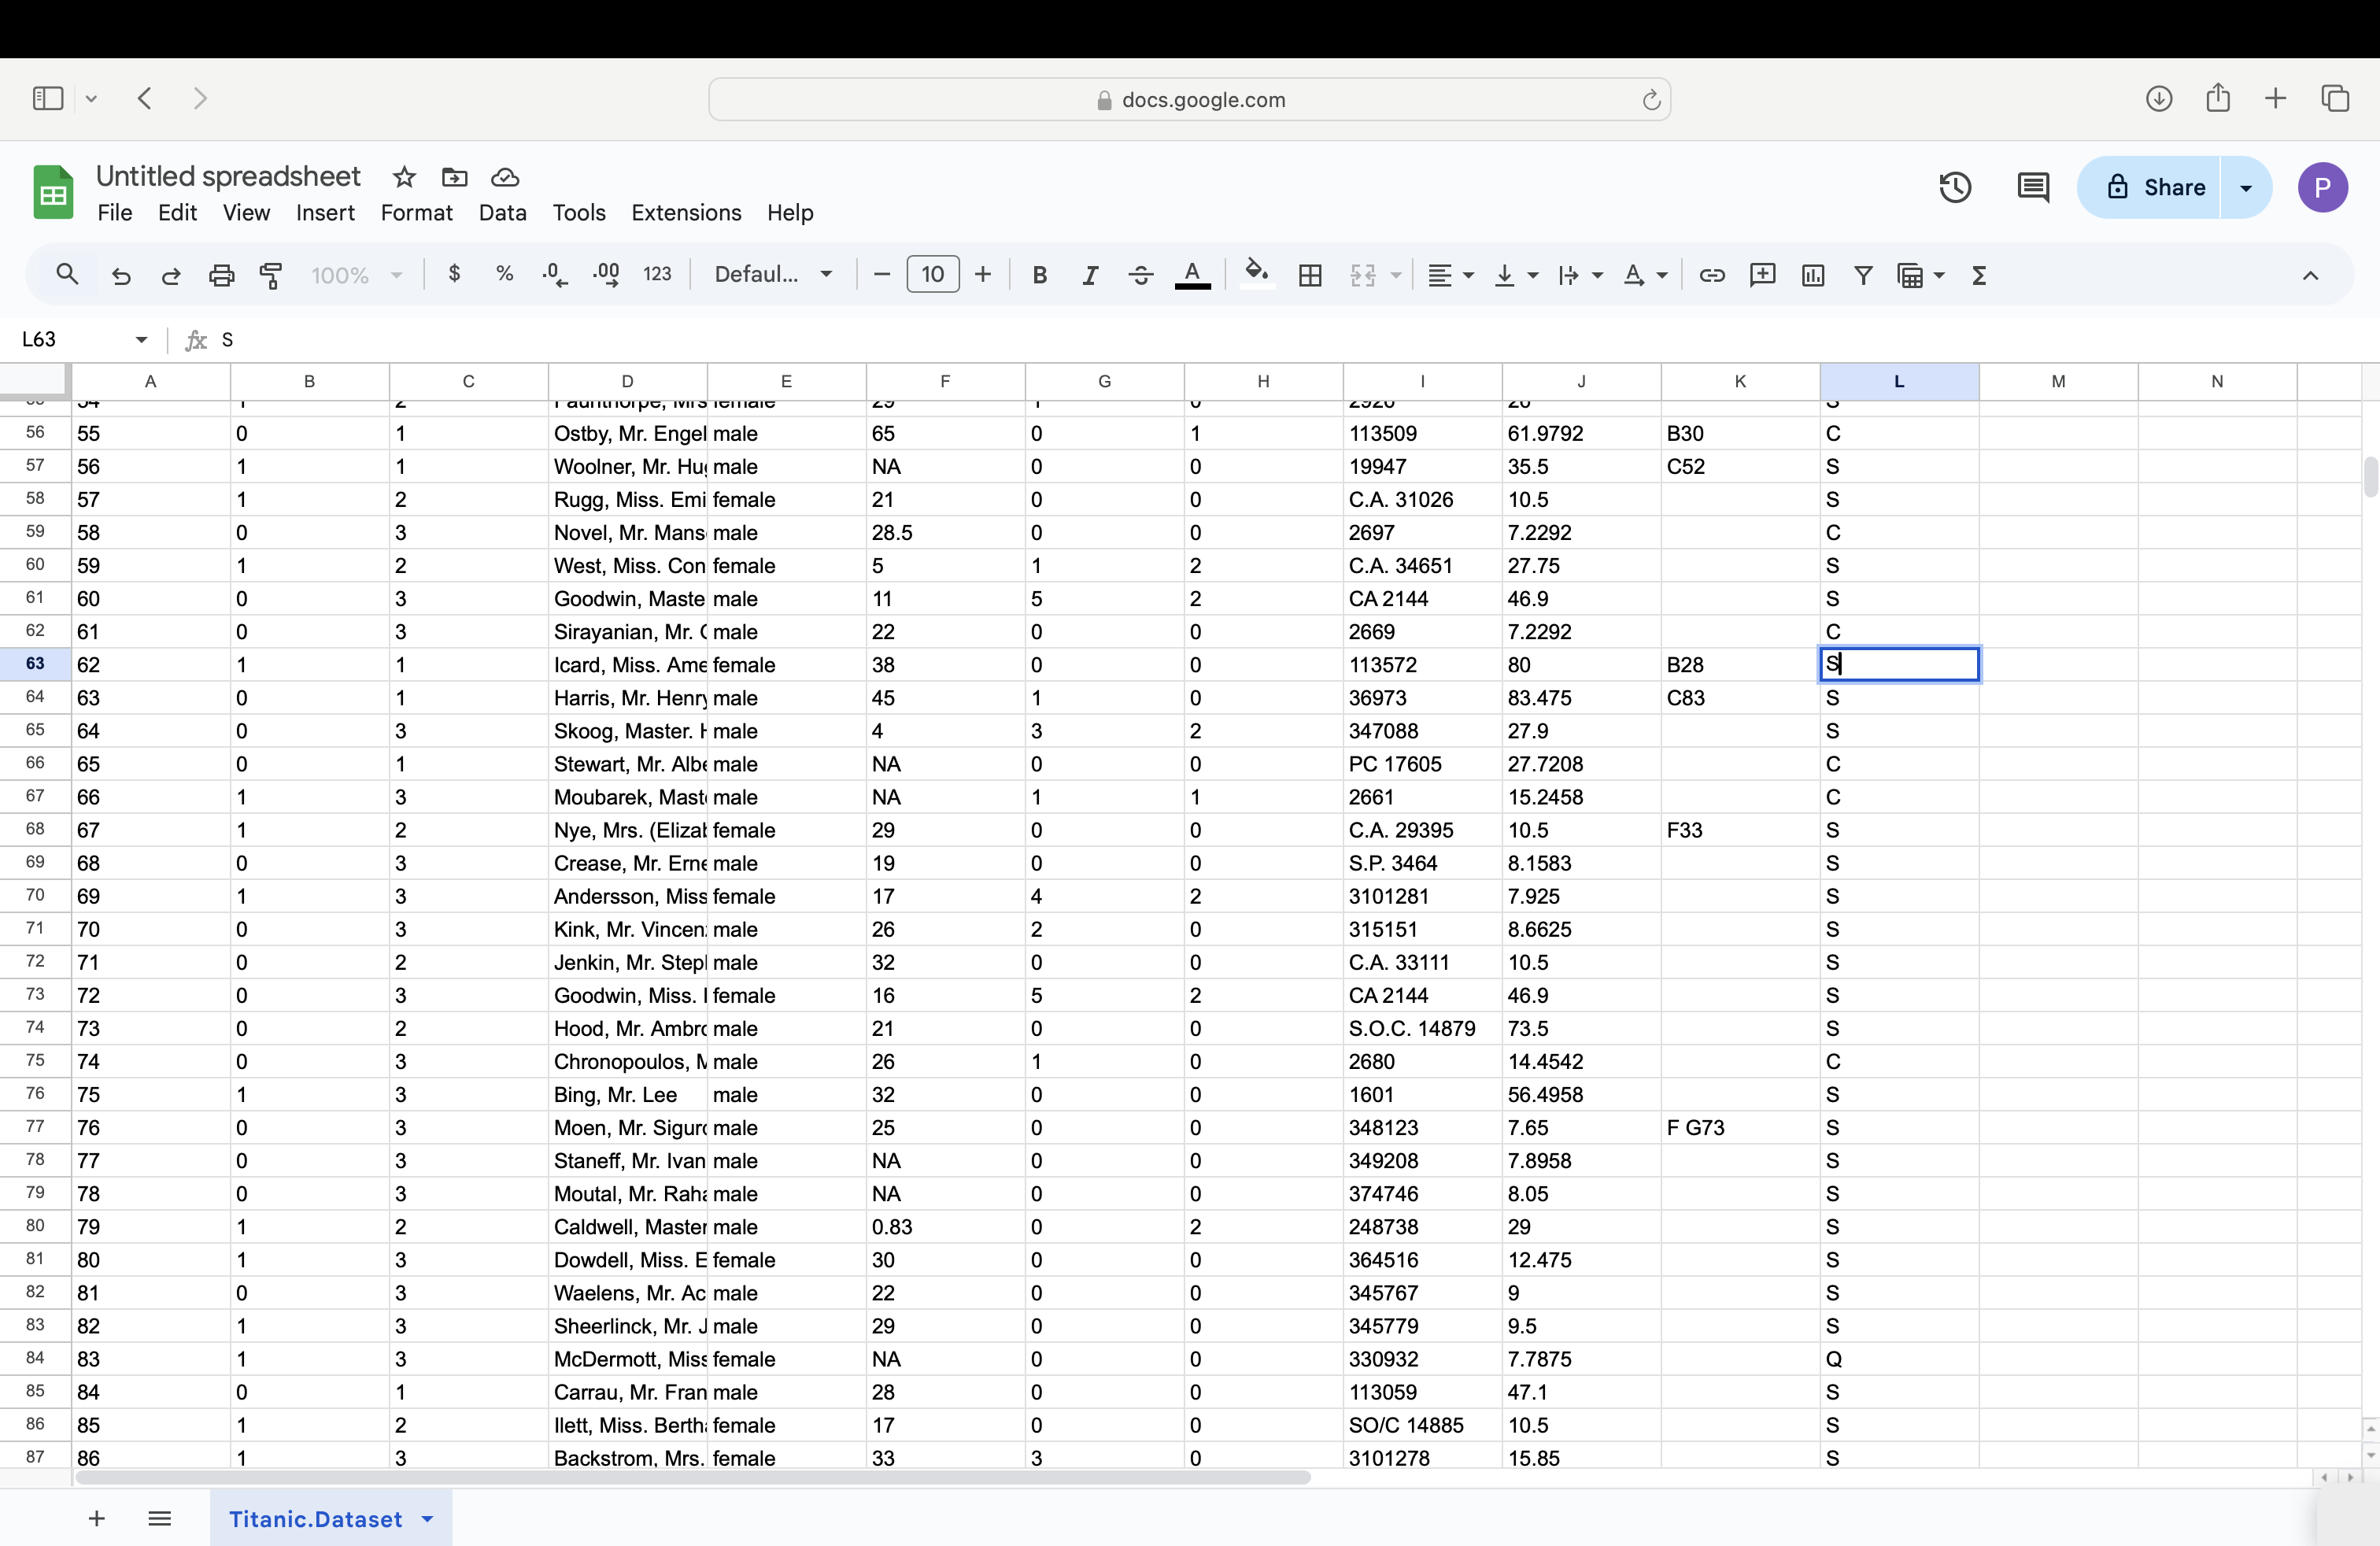This screenshot has width=2380, height=1546.
Task: Open the Edit menu
Action: [x=177, y=212]
